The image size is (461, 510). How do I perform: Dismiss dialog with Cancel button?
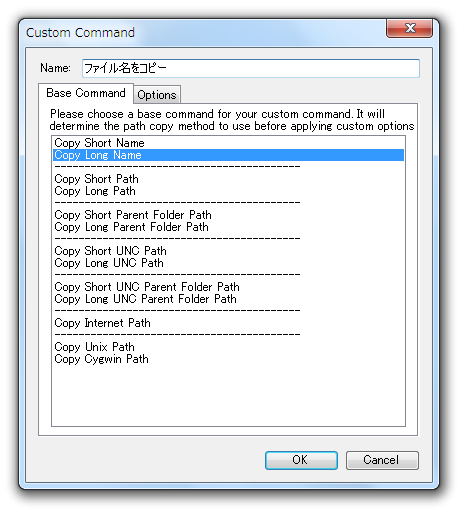click(x=382, y=460)
